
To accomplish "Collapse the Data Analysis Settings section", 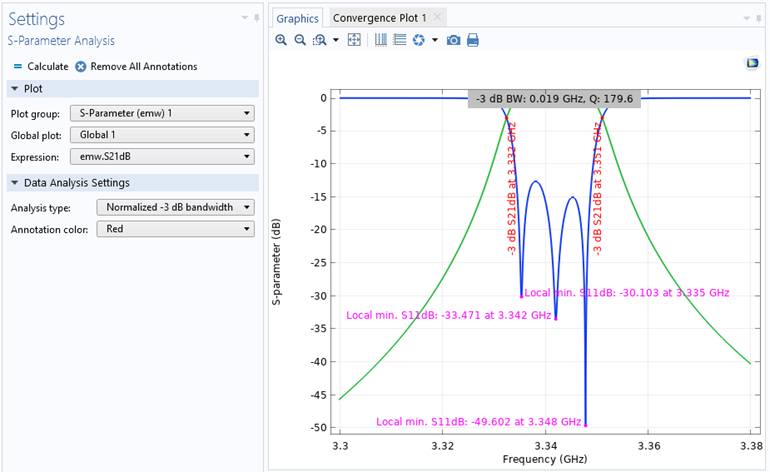I will point(15,183).
